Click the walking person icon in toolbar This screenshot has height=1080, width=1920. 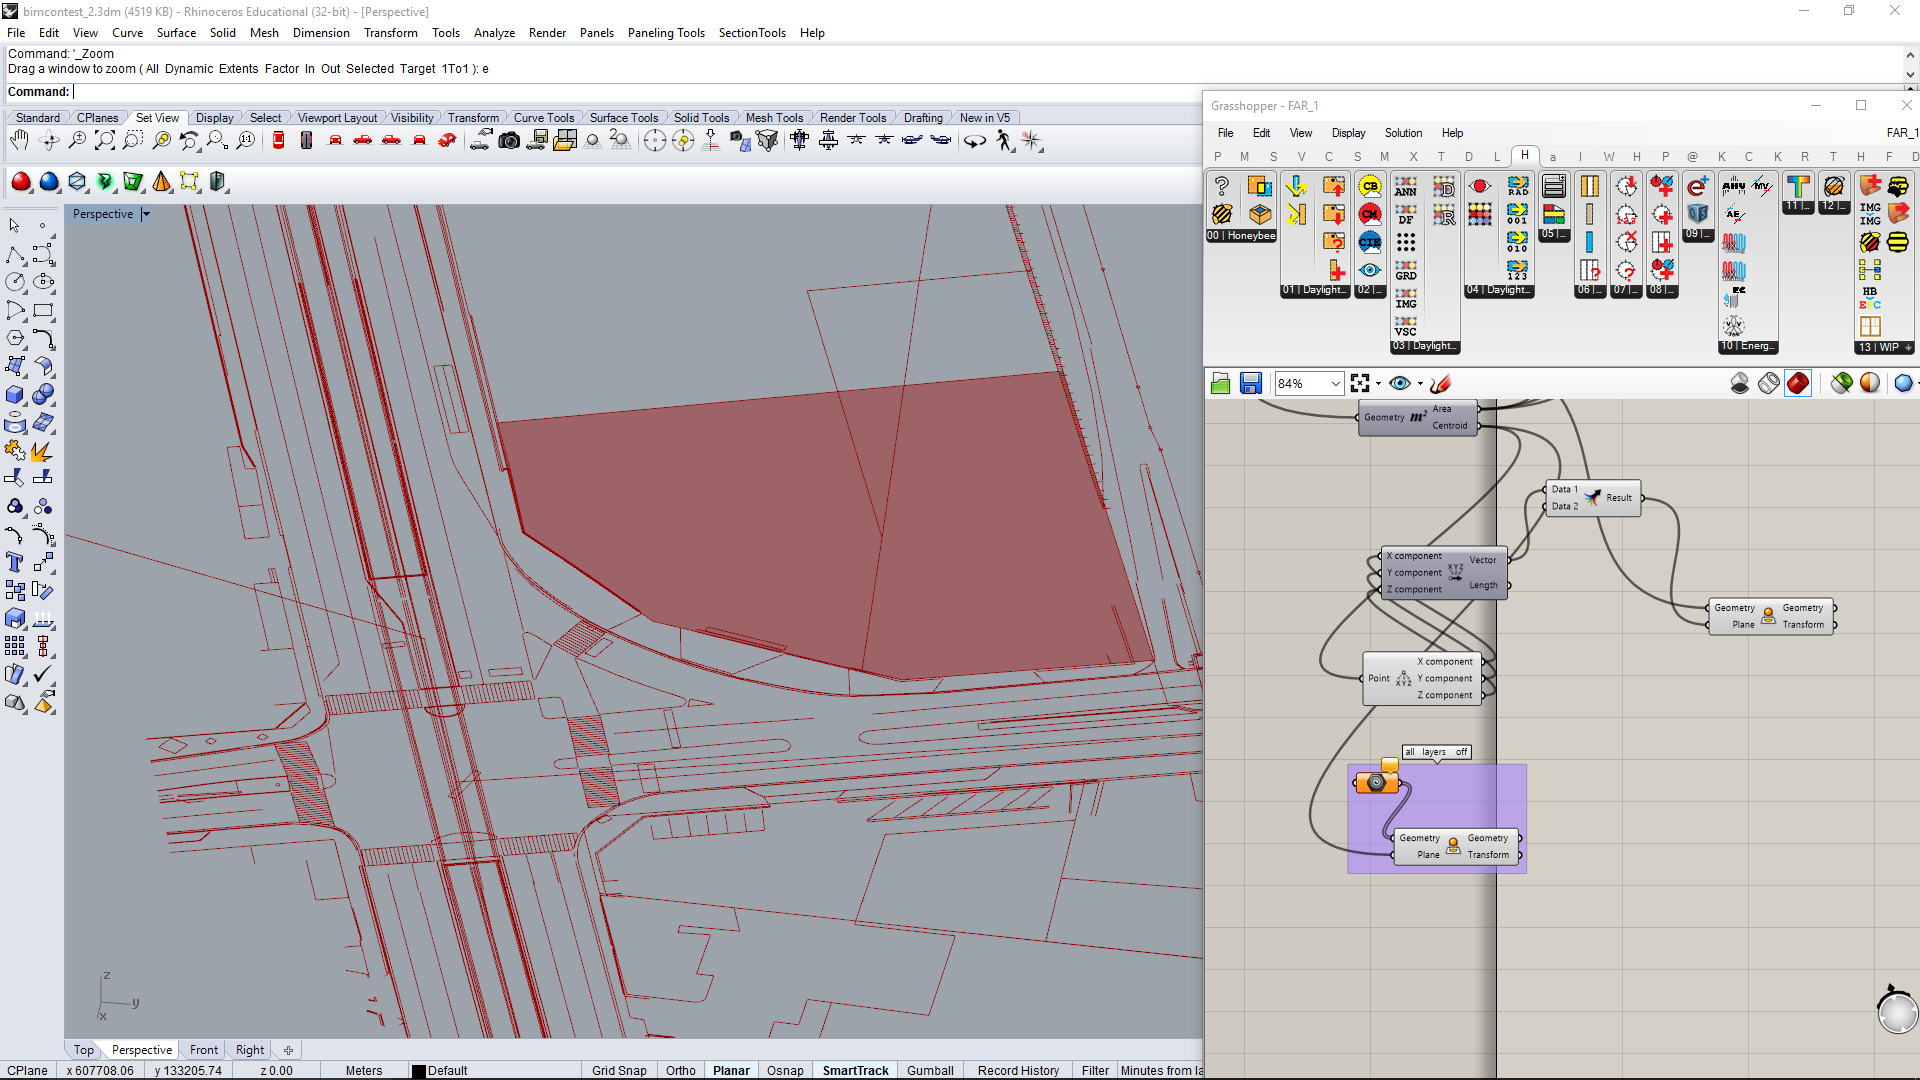coord(1004,141)
